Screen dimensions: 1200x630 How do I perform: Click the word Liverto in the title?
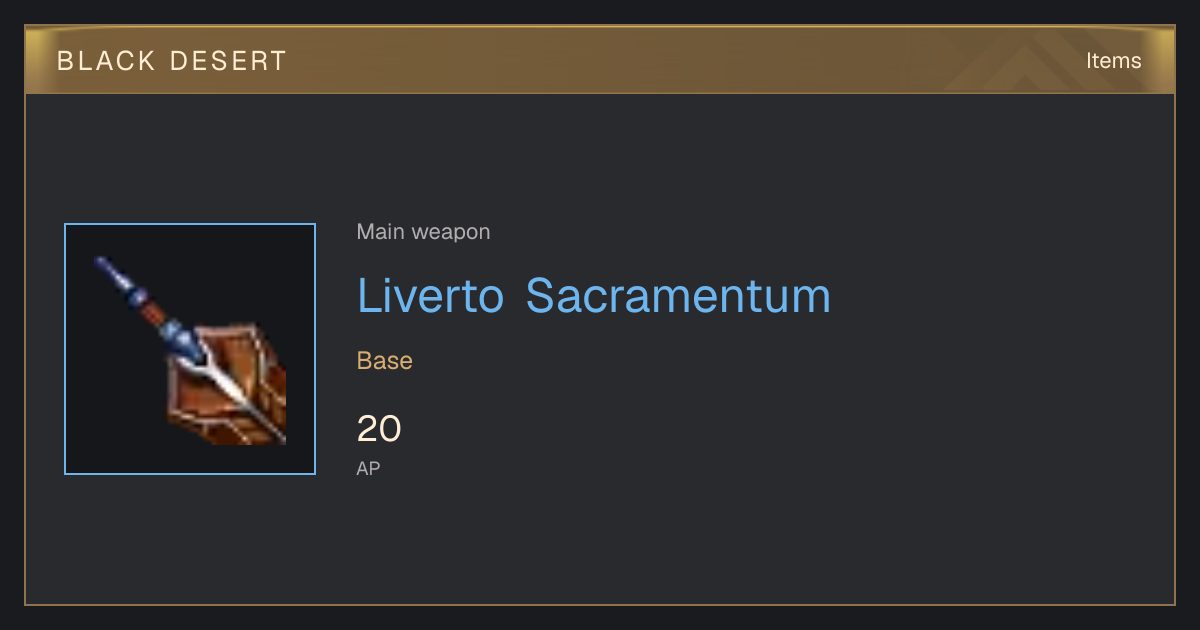pyautogui.click(x=431, y=296)
